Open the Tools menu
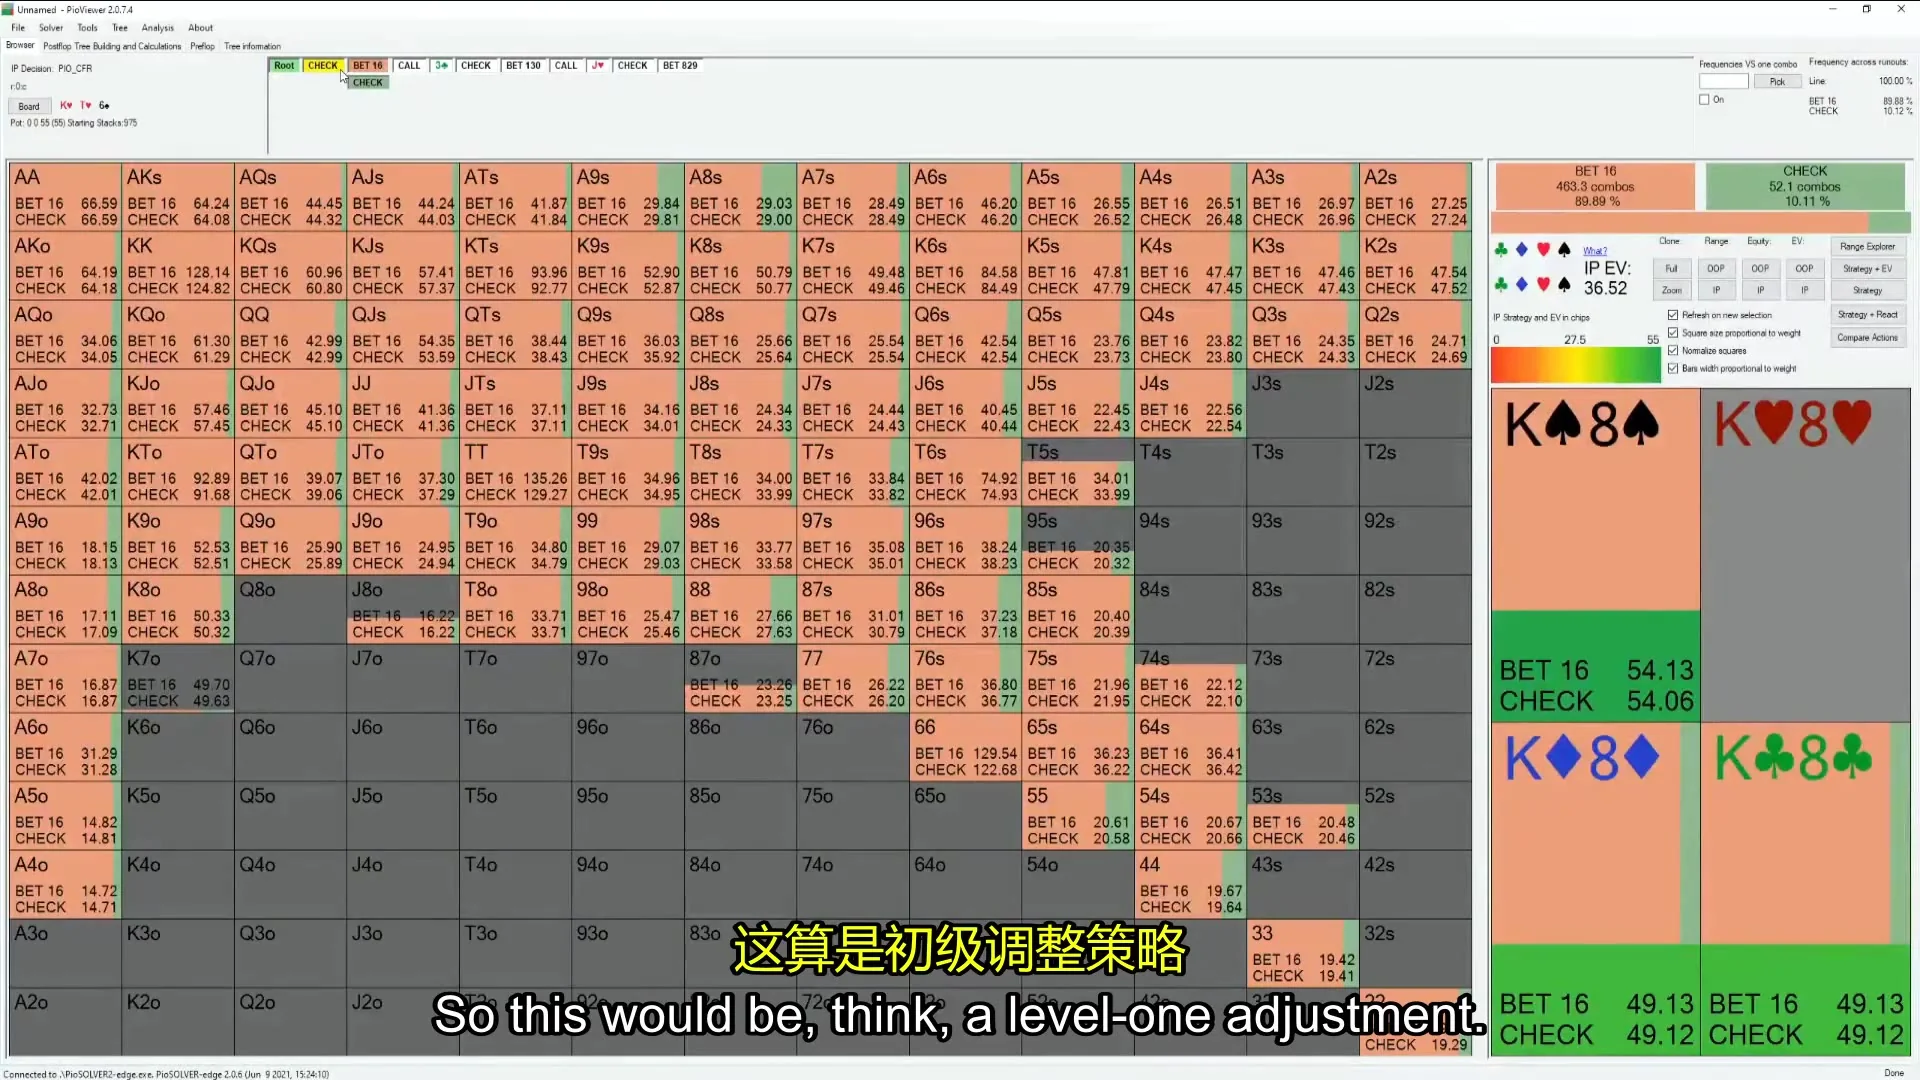 [x=88, y=28]
